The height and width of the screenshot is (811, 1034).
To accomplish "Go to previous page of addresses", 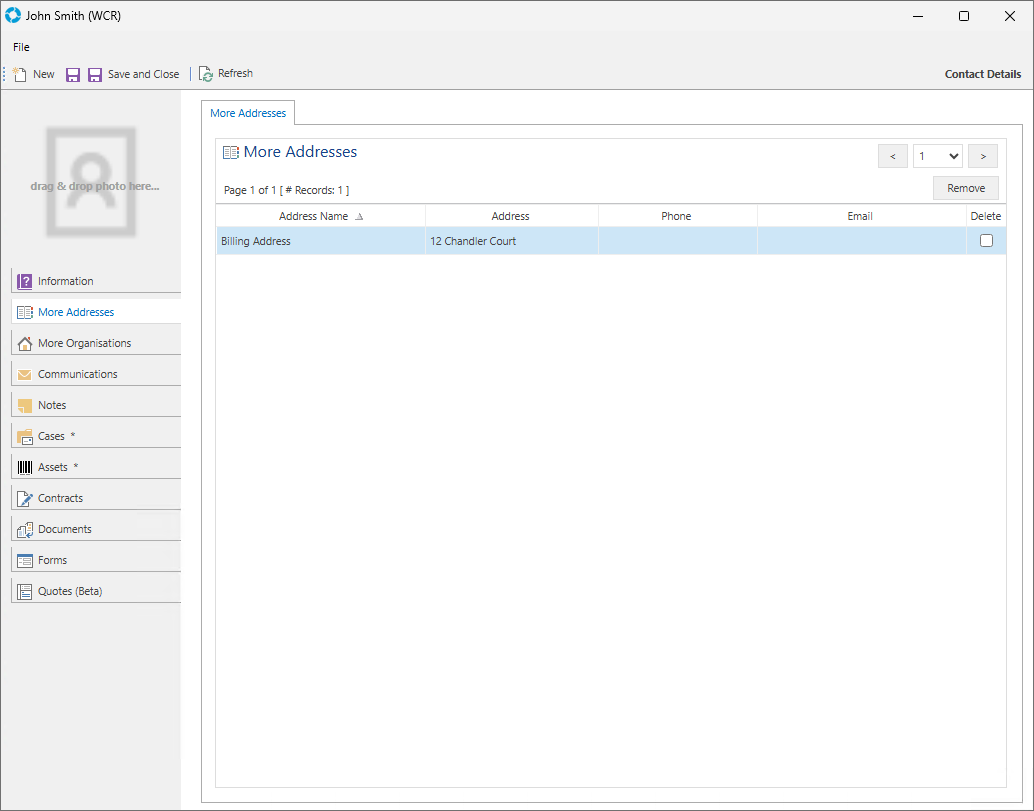I will (892, 156).
